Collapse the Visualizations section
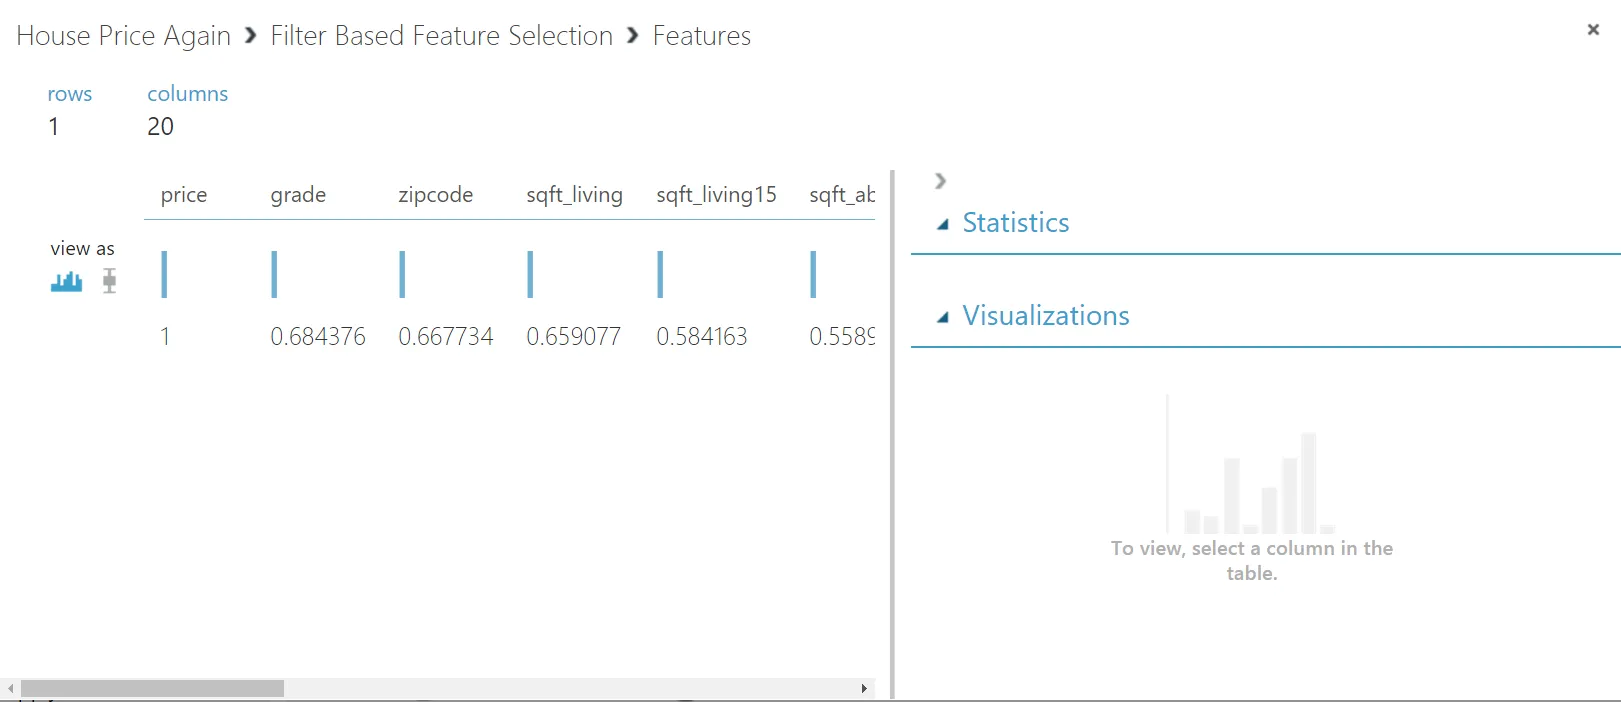Viewport: 1621px width, 702px height. click(x=943, y=317)
